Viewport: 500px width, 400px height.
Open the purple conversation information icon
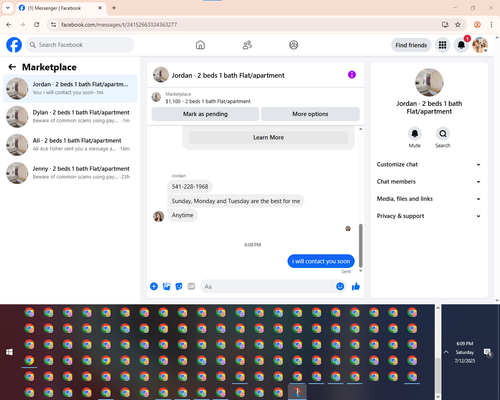pos(352,75)
